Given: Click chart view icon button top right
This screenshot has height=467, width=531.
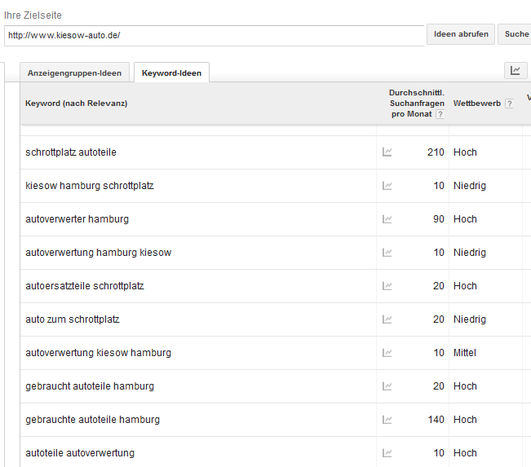Looking at the screenshot, I should 515,70.
